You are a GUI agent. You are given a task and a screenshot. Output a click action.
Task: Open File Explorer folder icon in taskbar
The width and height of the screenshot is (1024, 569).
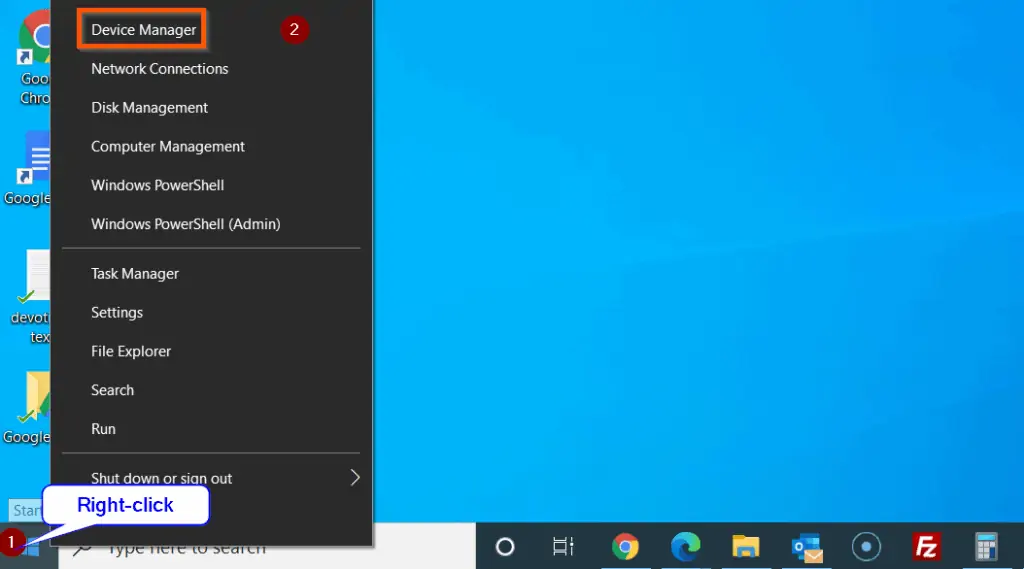[745, 546]
